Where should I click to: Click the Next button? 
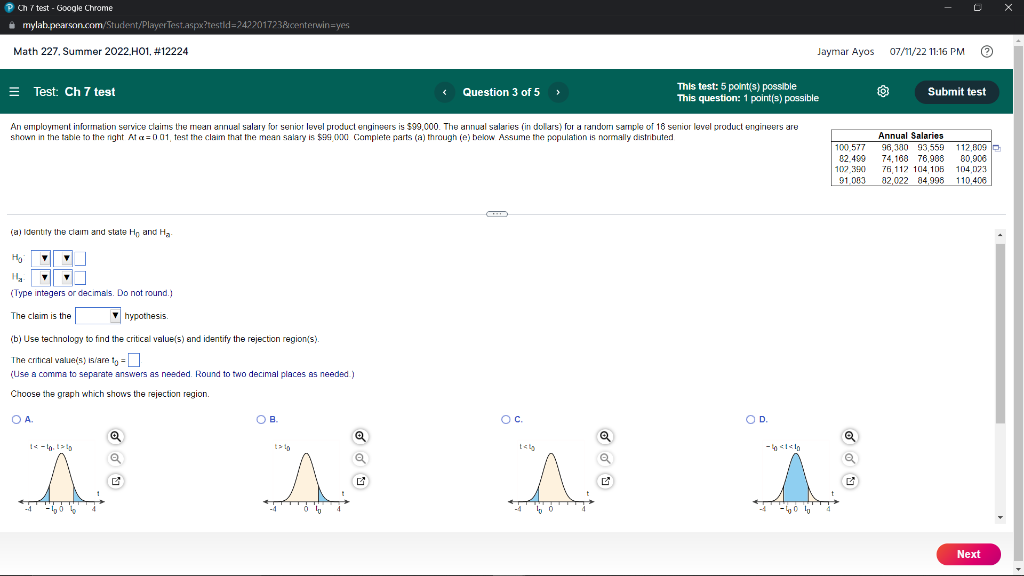tap(968, 554)
